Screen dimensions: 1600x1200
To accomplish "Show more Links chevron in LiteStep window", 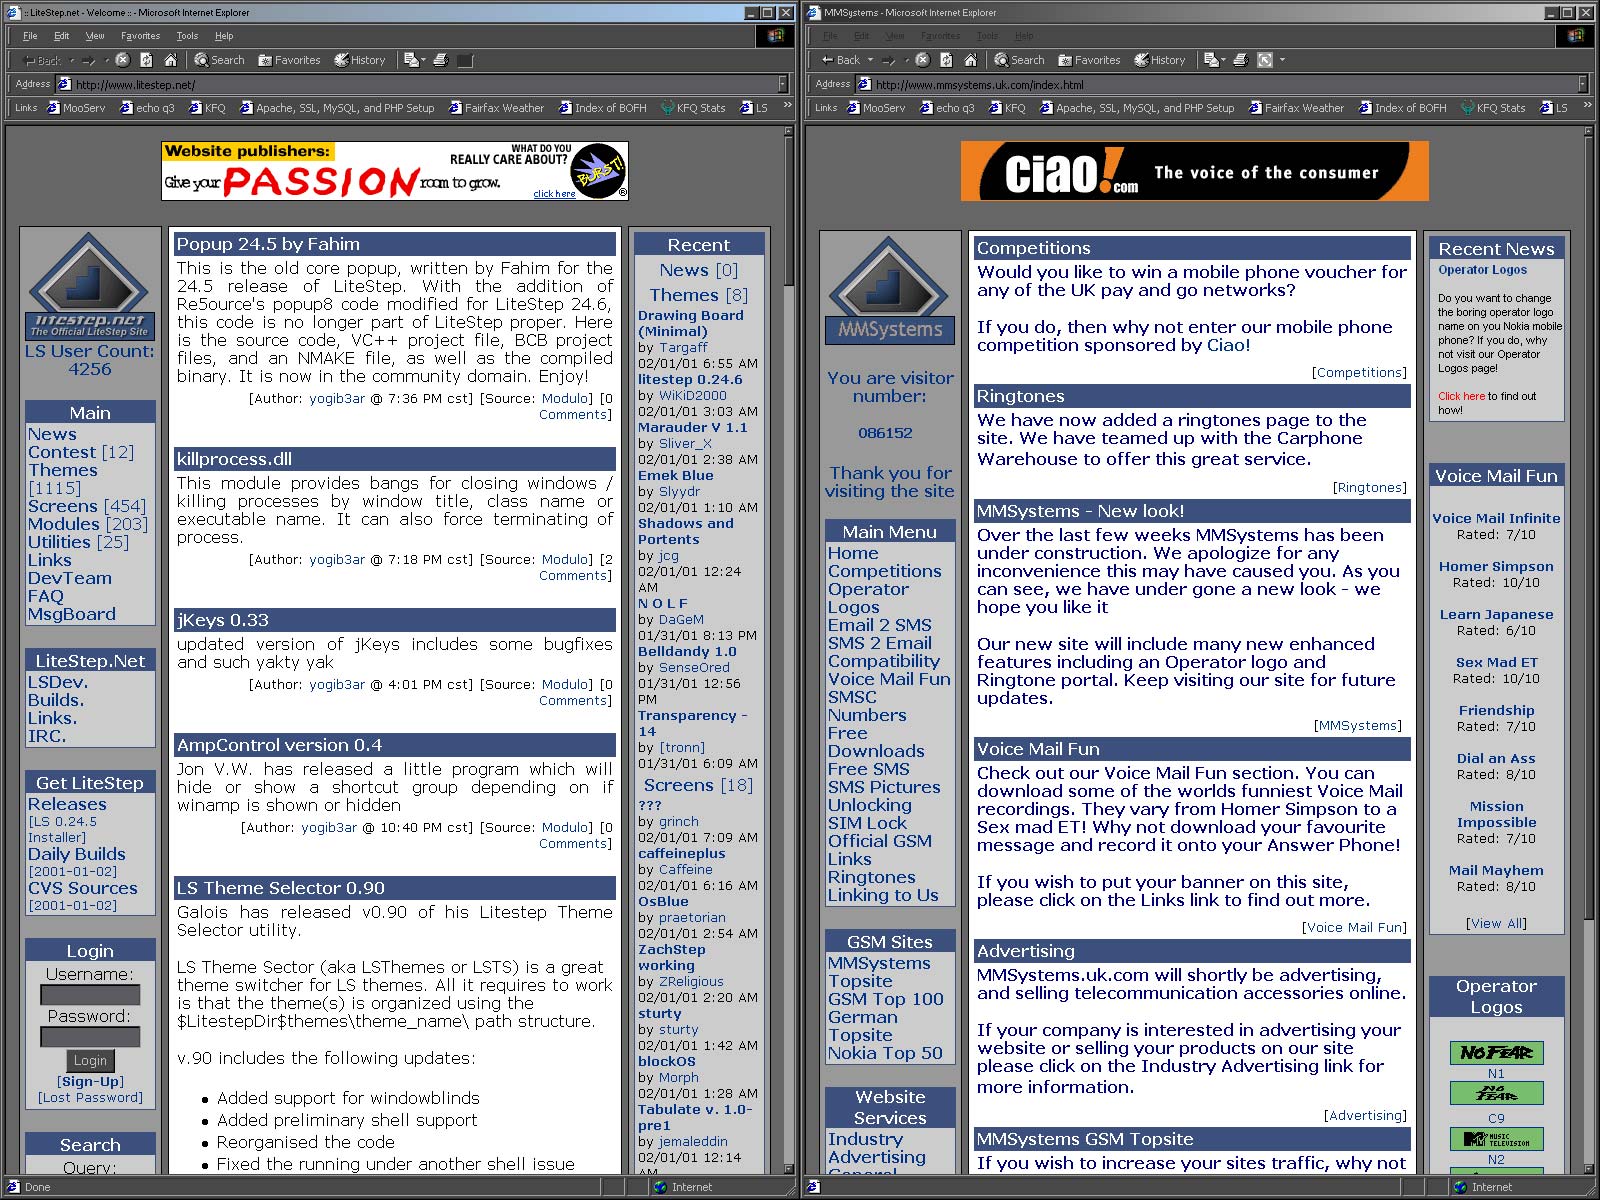I will pyautogui.click(x=787, y=105).
